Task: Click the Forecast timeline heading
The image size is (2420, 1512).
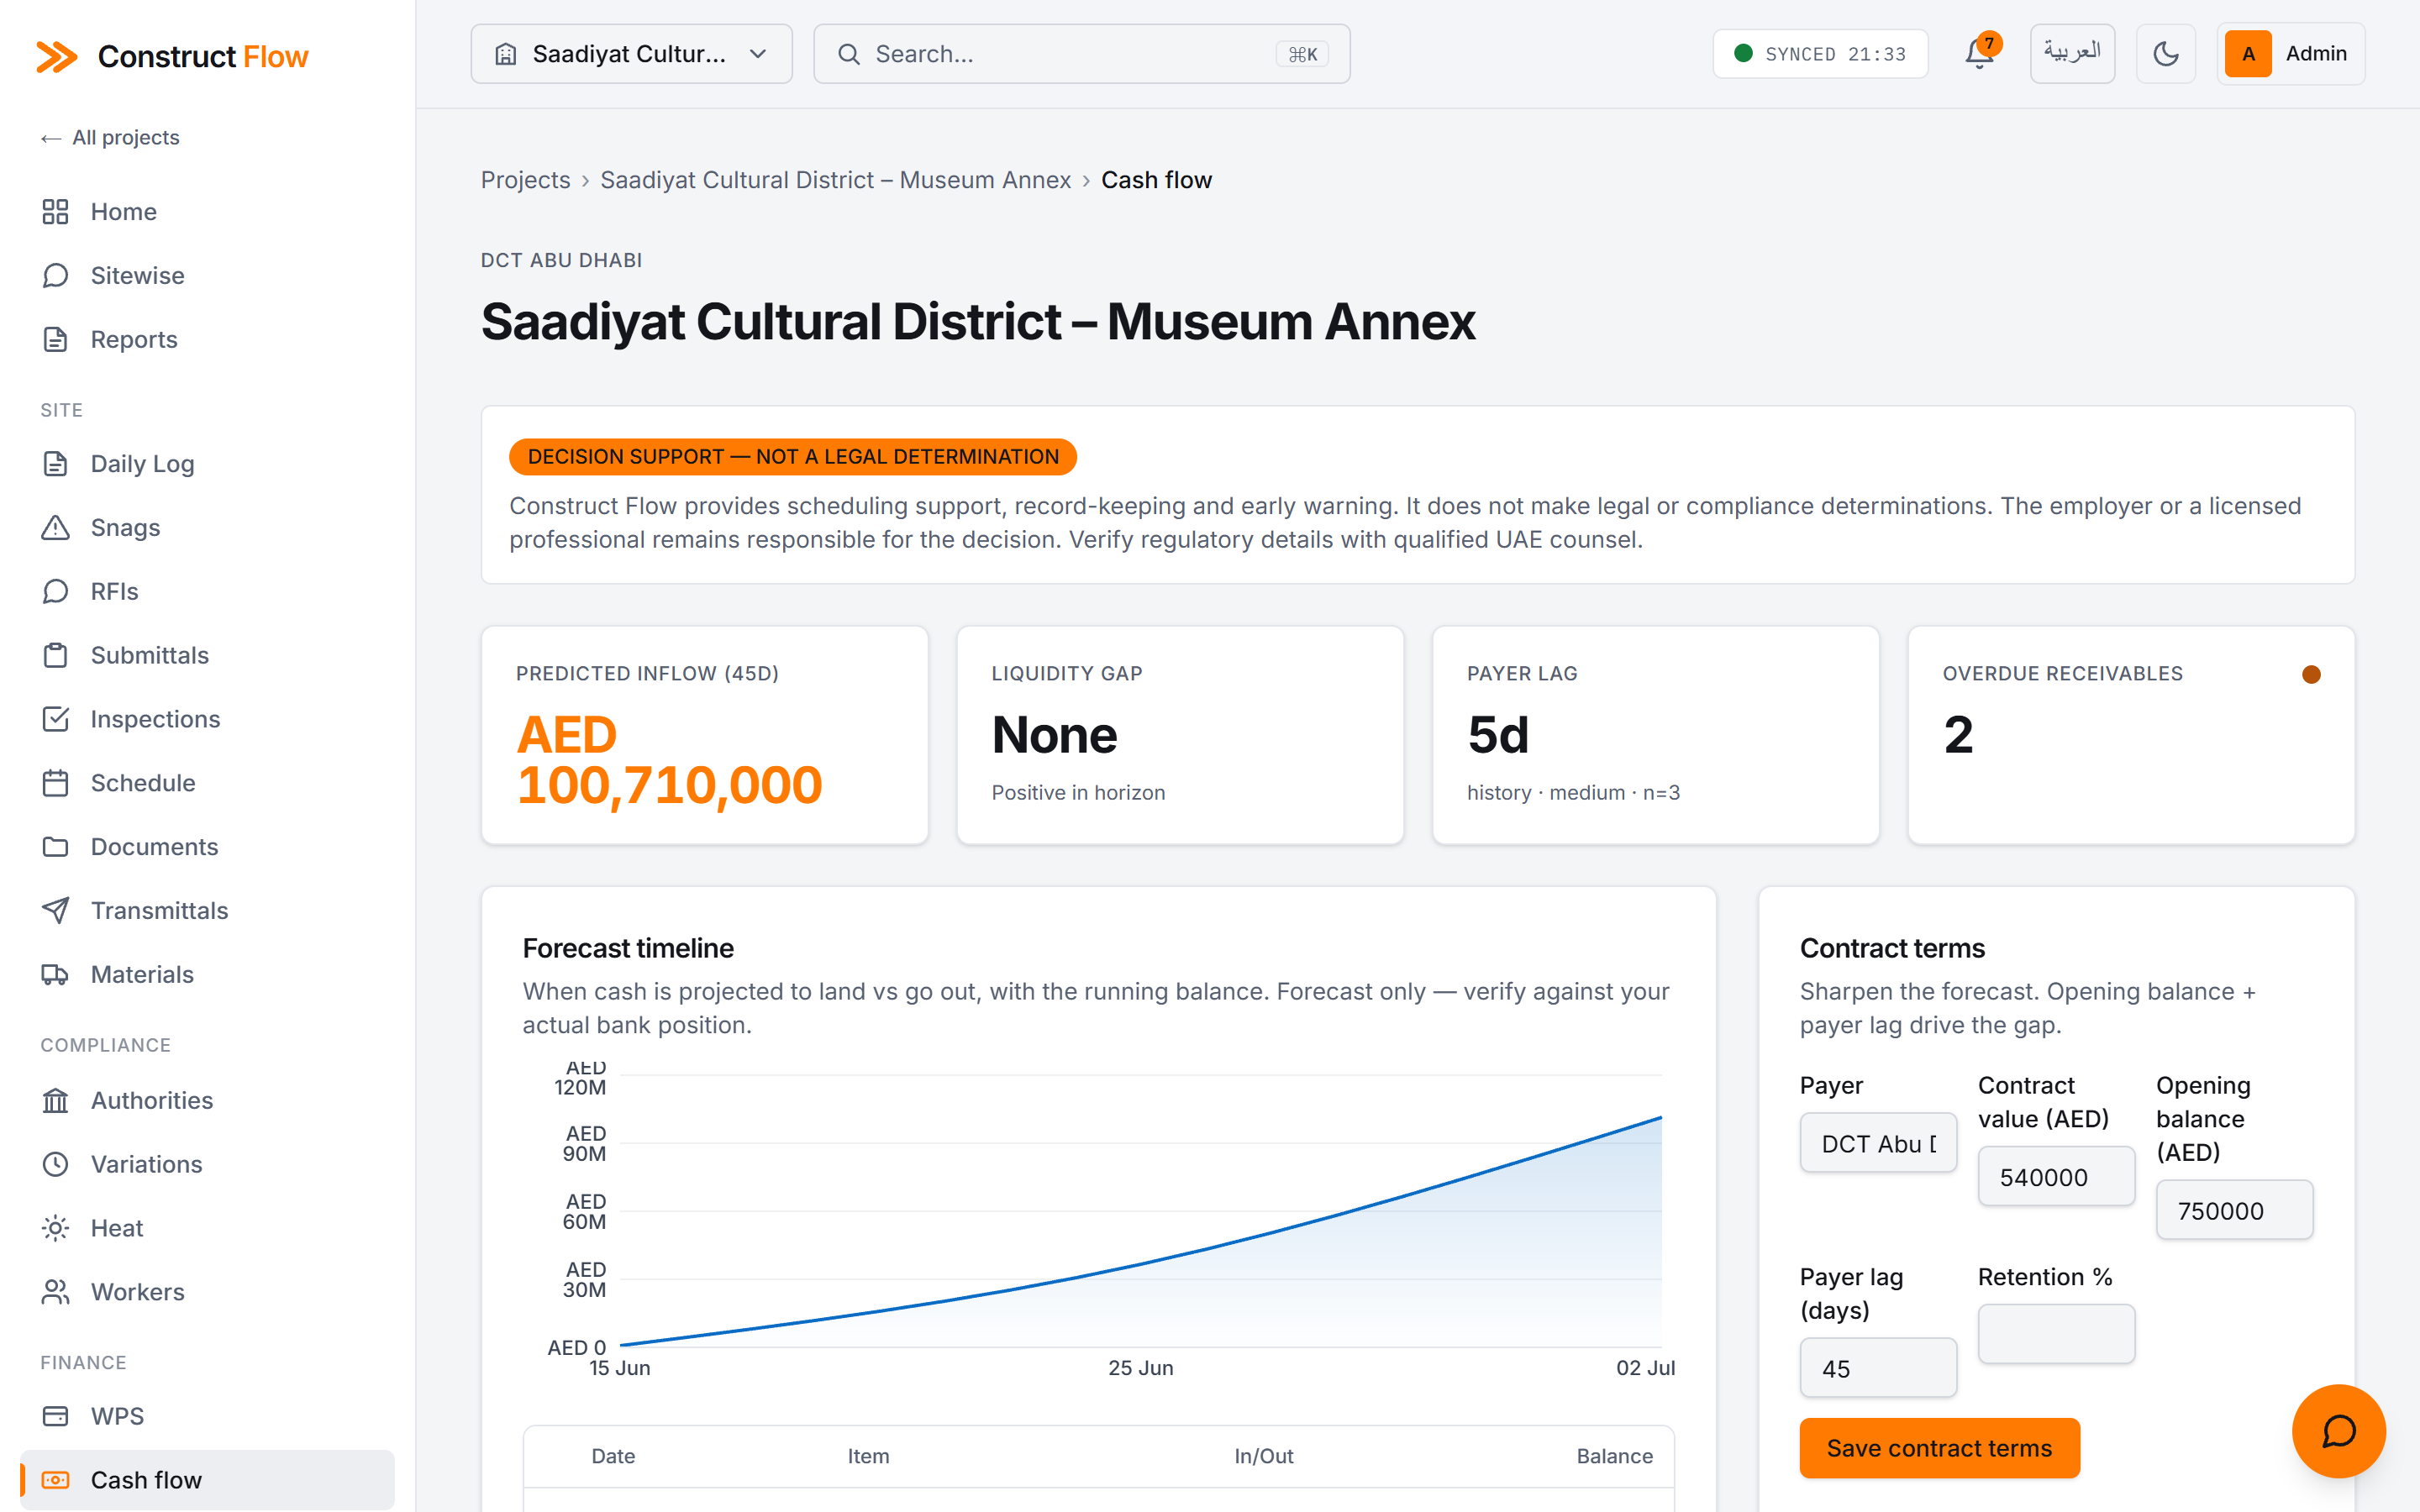Action: (x=628, y=948)
